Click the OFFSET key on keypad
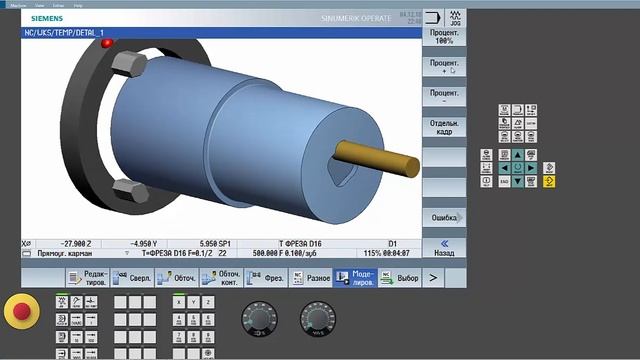 (x=531, y=110)
